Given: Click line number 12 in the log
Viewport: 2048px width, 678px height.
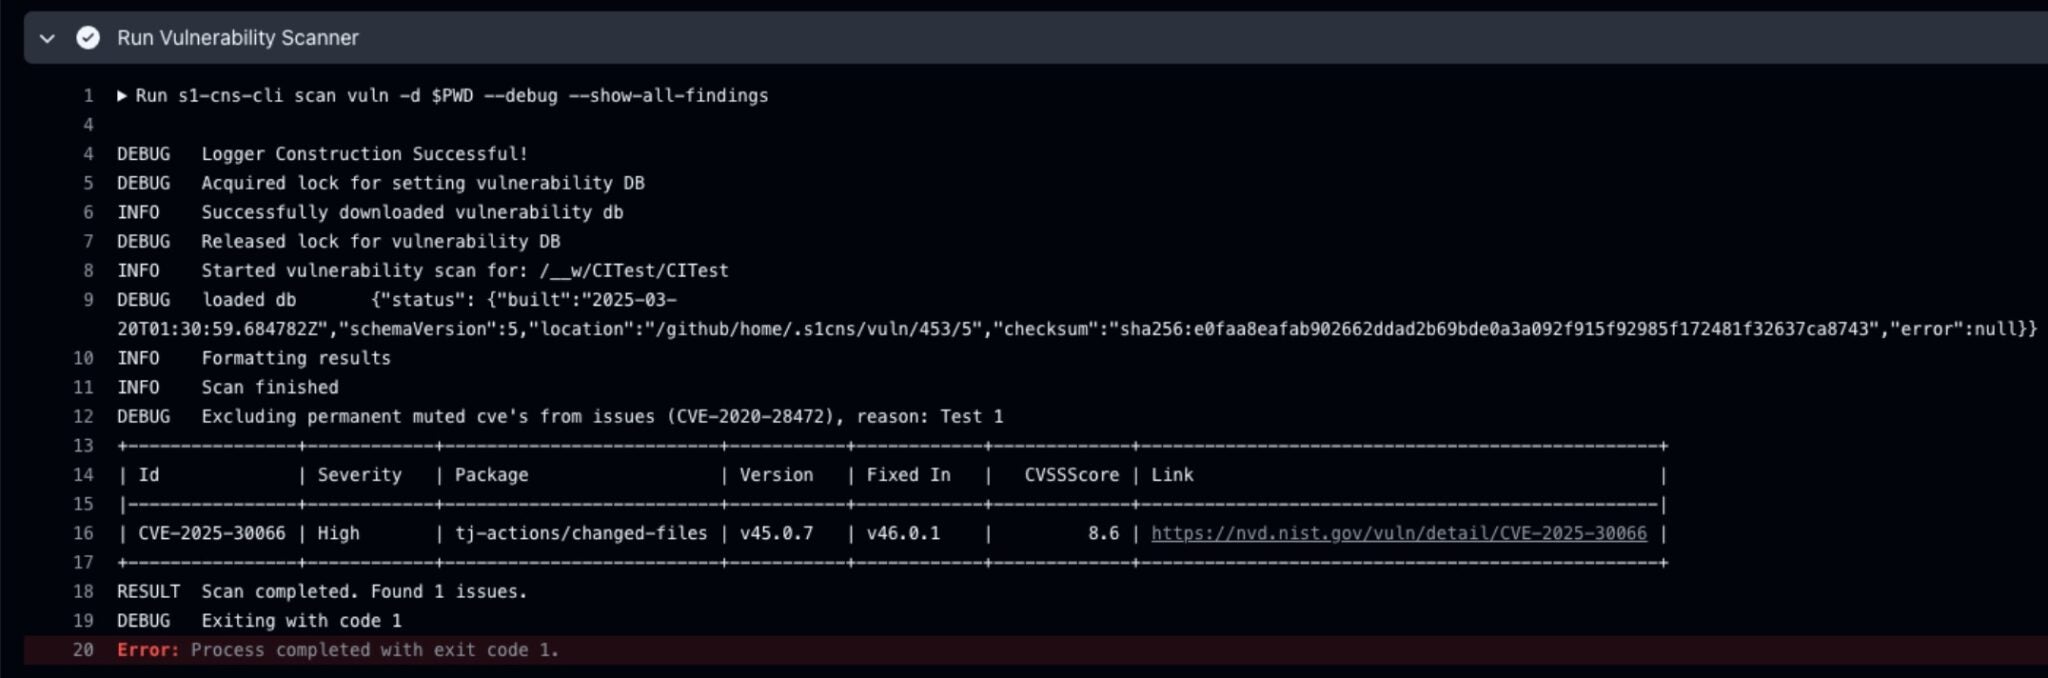Looking at the screenshot, I should coord(83,416).
